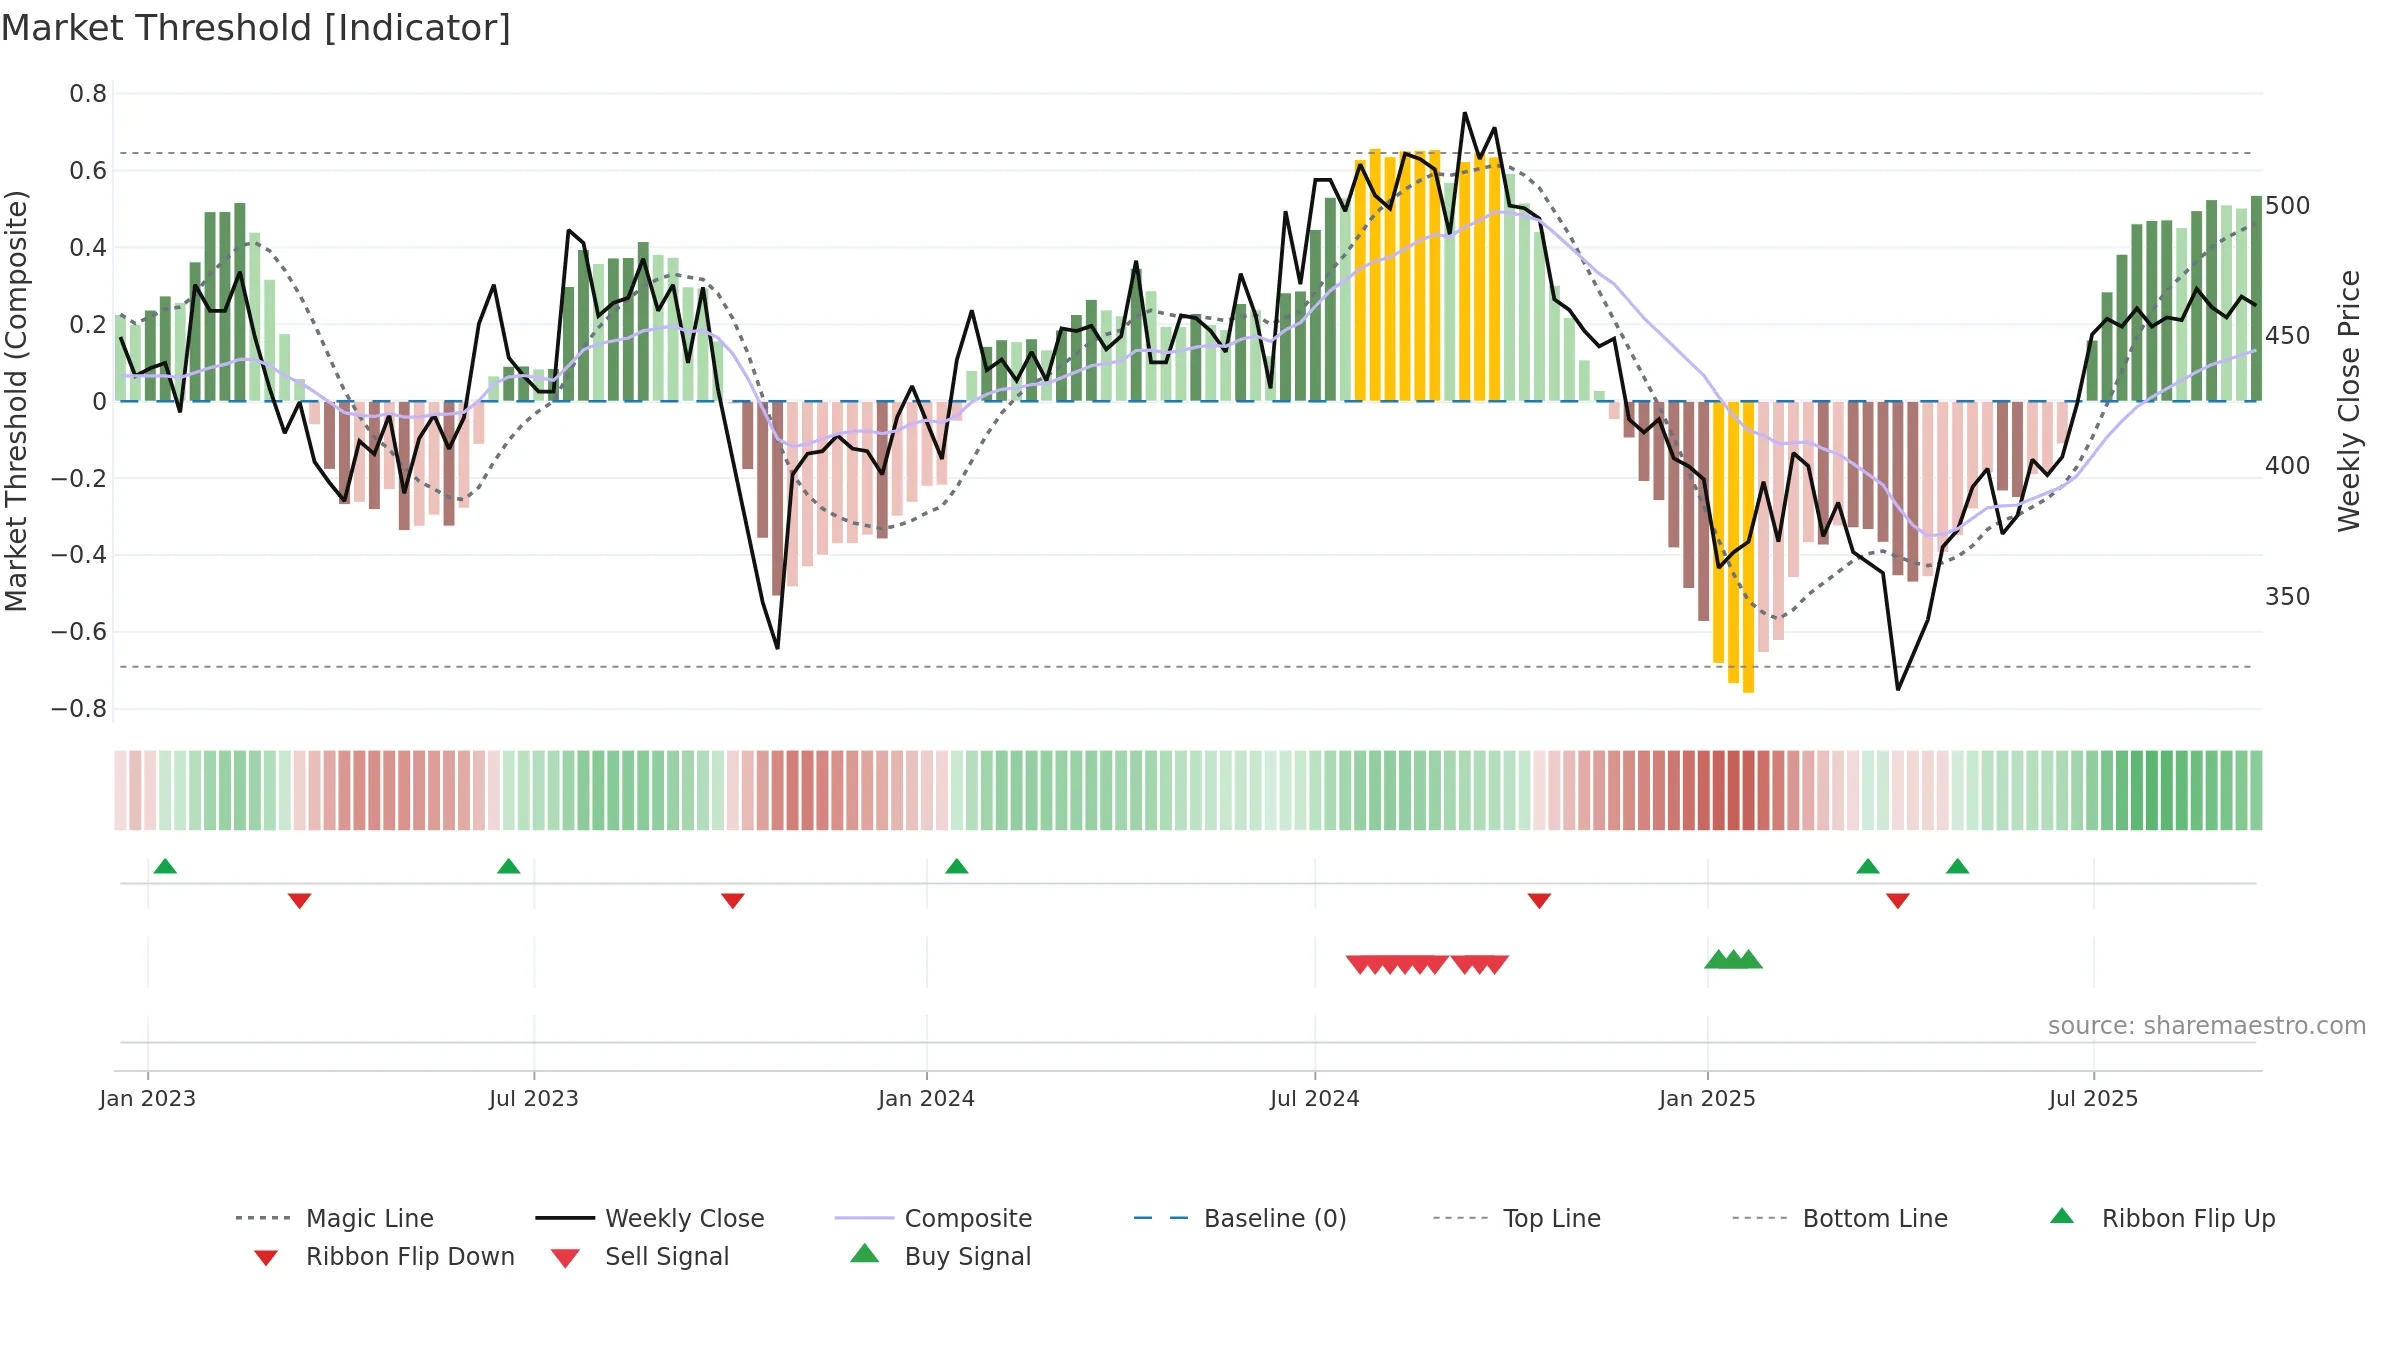
Task: Click the −0.8 left axis tick label
Action: [78, 709]
